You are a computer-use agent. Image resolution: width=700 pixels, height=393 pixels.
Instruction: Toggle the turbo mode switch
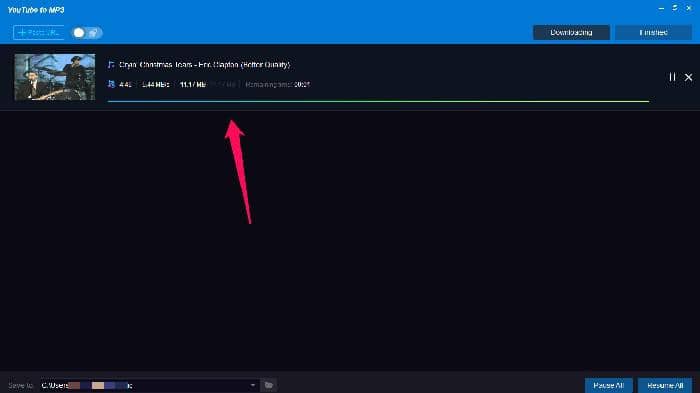pyautogui.click(x=87, y=33)
